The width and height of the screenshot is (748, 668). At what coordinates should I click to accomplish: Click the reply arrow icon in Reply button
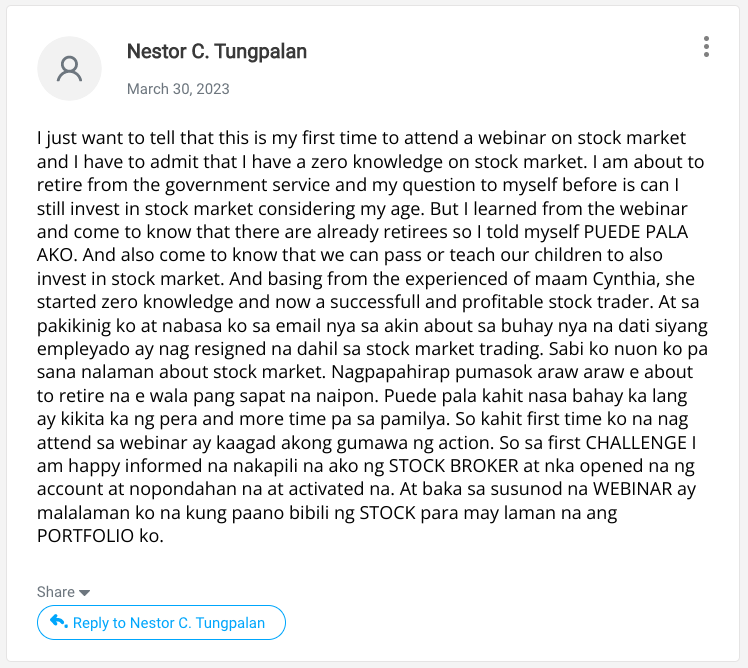59,621
